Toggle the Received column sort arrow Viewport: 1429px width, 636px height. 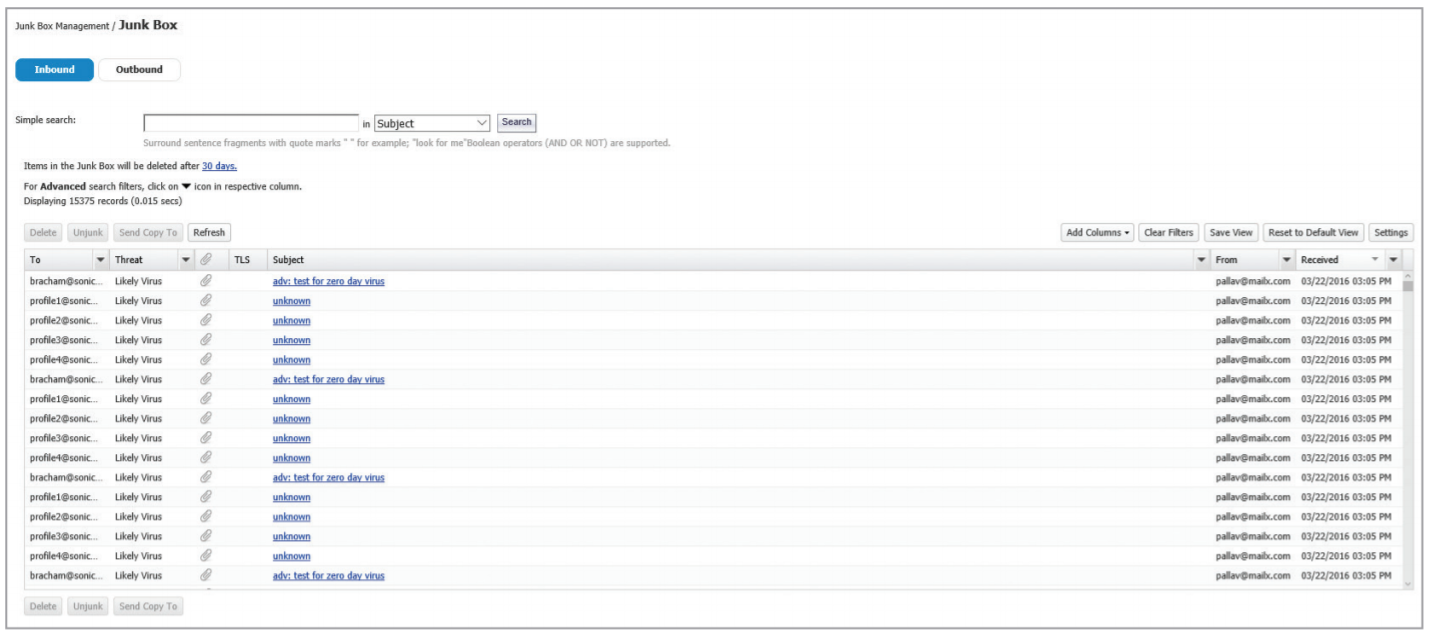click(x=1375, y=260)
